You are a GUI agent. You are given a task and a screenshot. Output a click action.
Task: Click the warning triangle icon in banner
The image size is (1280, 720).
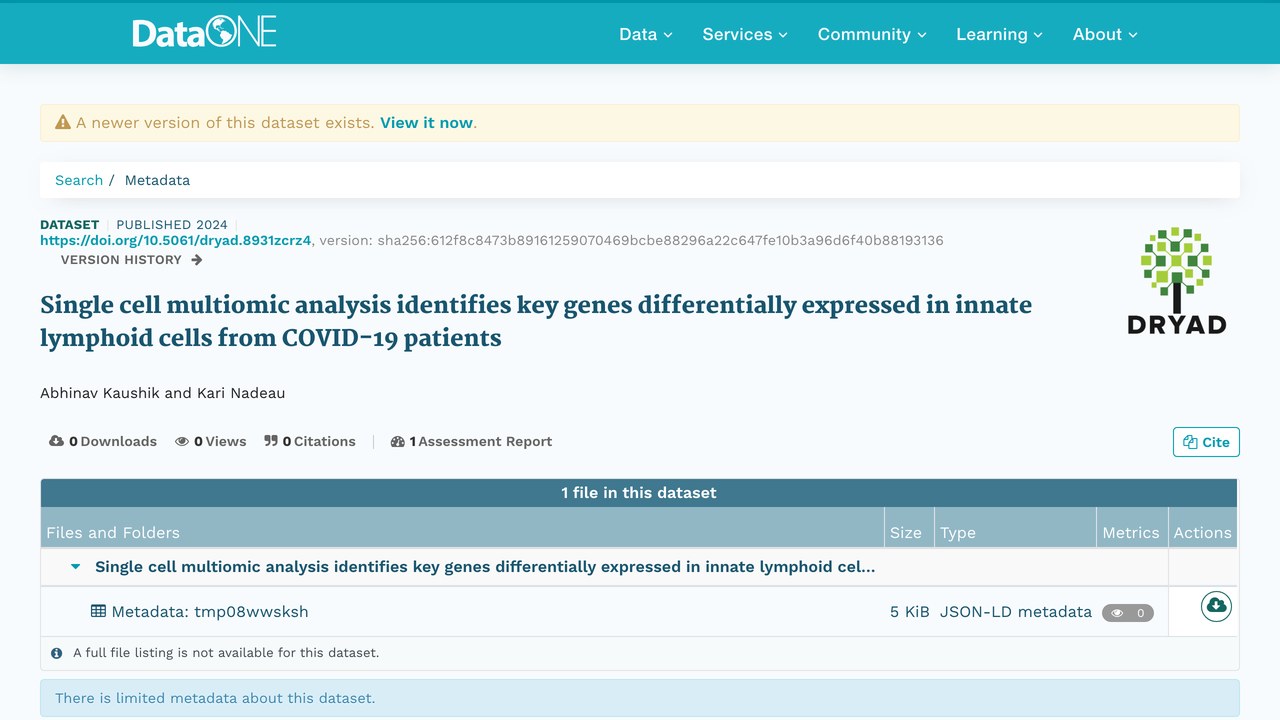point(63,123)
